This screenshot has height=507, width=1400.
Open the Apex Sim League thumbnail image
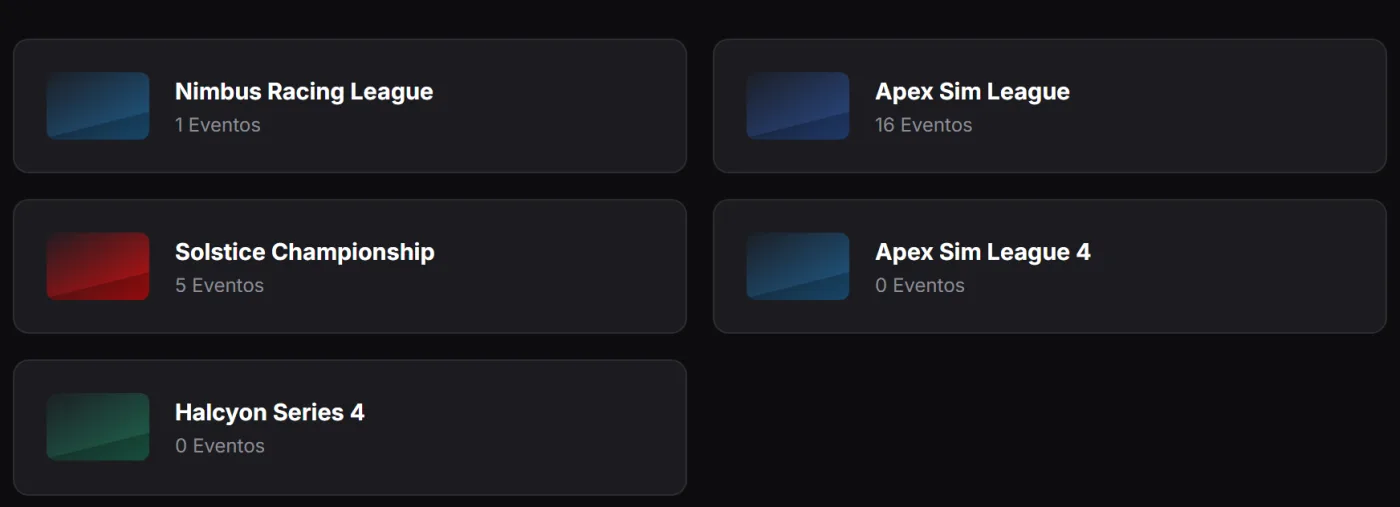click(798, 106)
